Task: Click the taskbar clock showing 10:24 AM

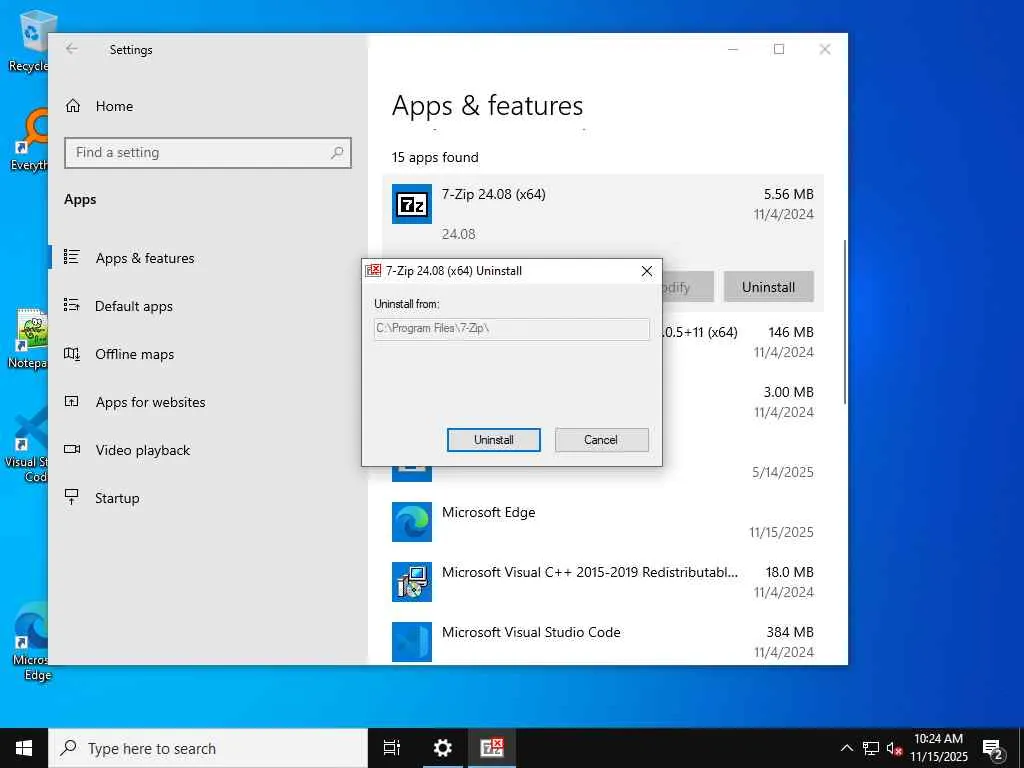Action: pos(938,748)
